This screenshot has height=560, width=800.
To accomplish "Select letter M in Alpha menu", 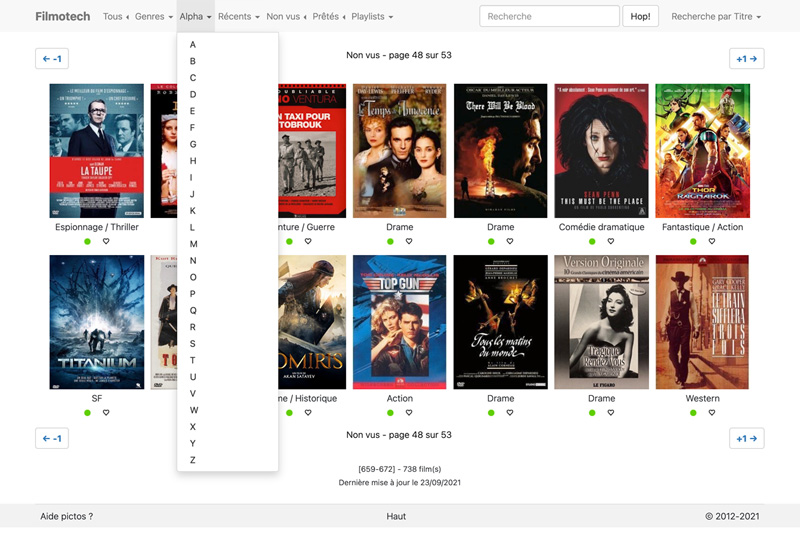I will click(228, 244).
